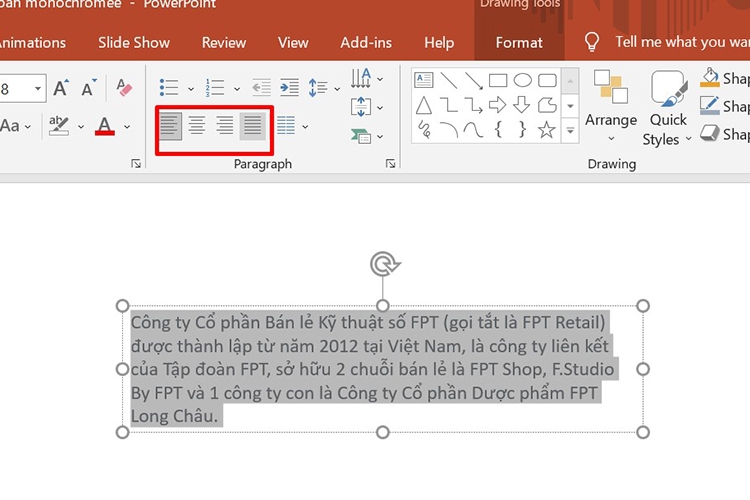Image resolution: width=750 pixels, height=500 pixels.
Task: Apply red font color
Action: pos(105,126)
